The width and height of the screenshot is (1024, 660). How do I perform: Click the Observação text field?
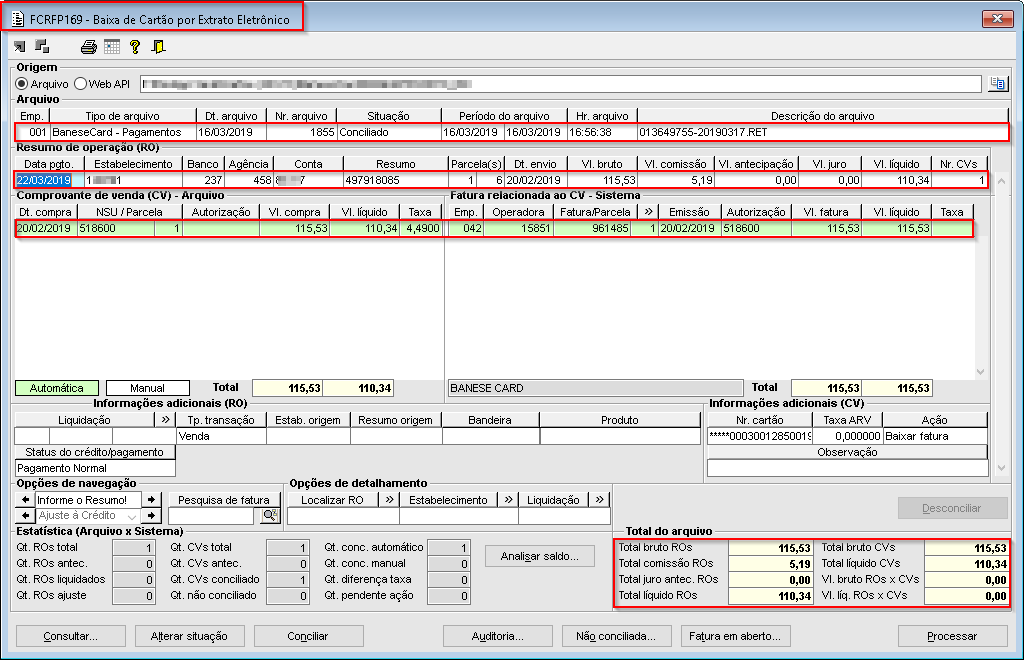[x=847, y=468]
